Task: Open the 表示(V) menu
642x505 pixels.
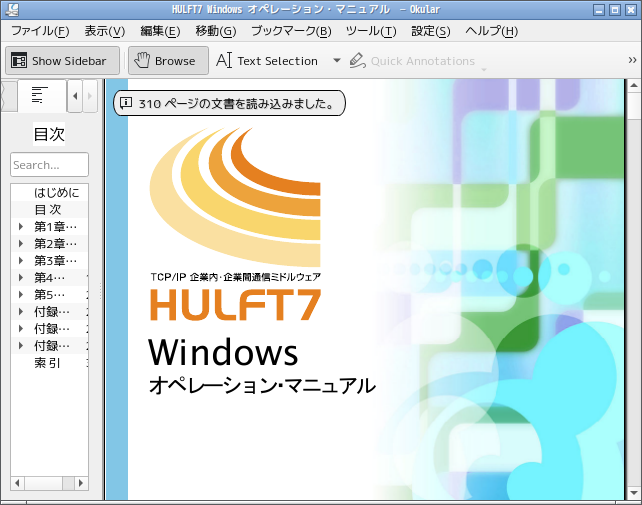Action: 105,31
